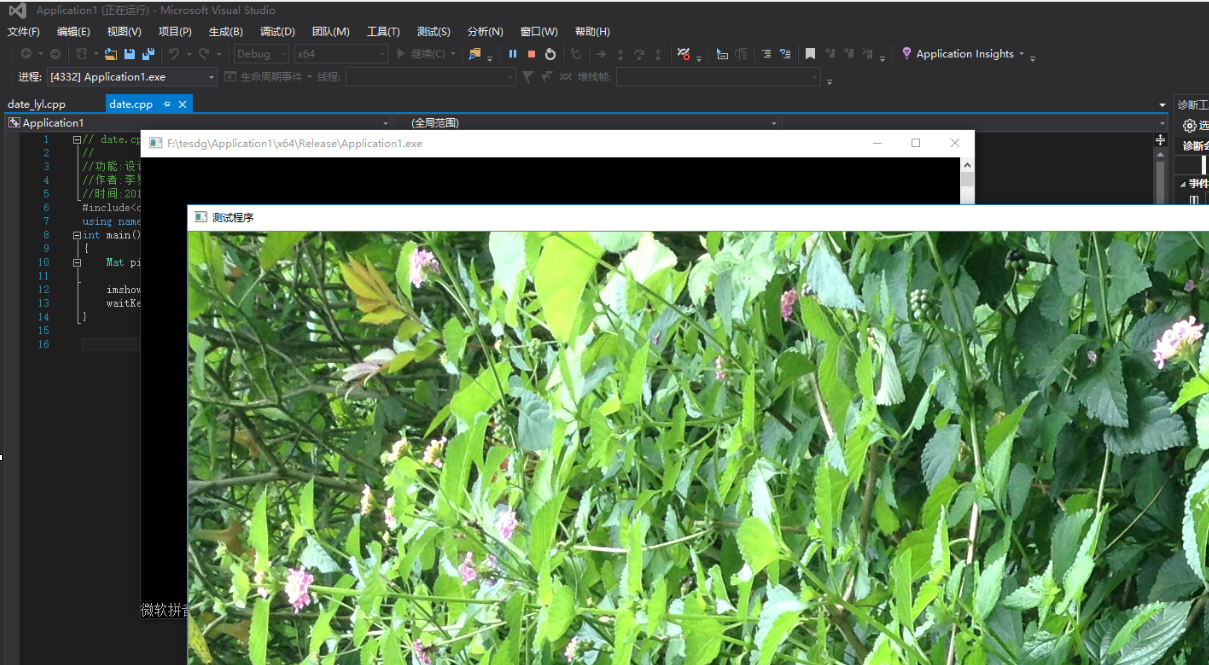Click the show next statement arrow icon
Image resolution: width=1209 pixels, height=665 pixels.
pyautogui.click(x=601, y=54)
